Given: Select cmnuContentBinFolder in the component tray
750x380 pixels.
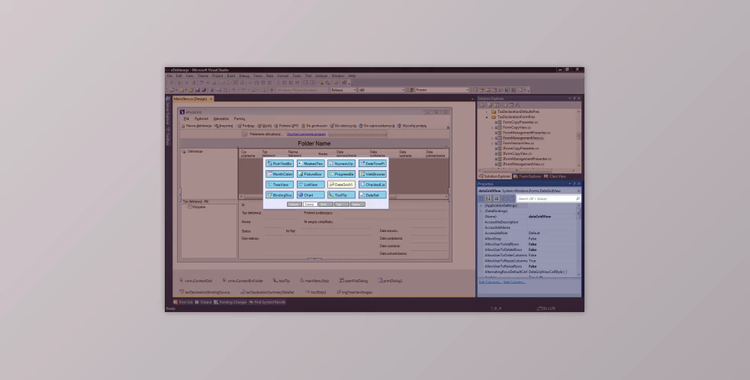Looking at the screenshot, I should [x=243, y=281].
